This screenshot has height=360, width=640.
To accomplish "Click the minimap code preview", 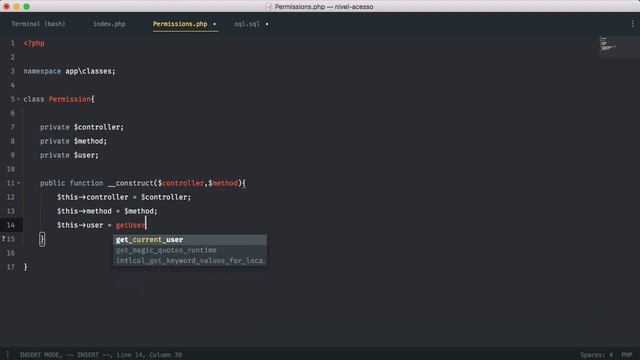I will [607, 44].
